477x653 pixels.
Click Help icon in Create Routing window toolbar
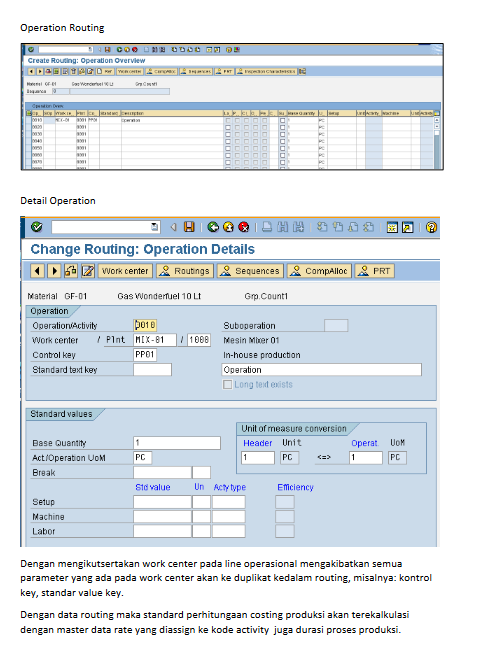pos(229,50)
